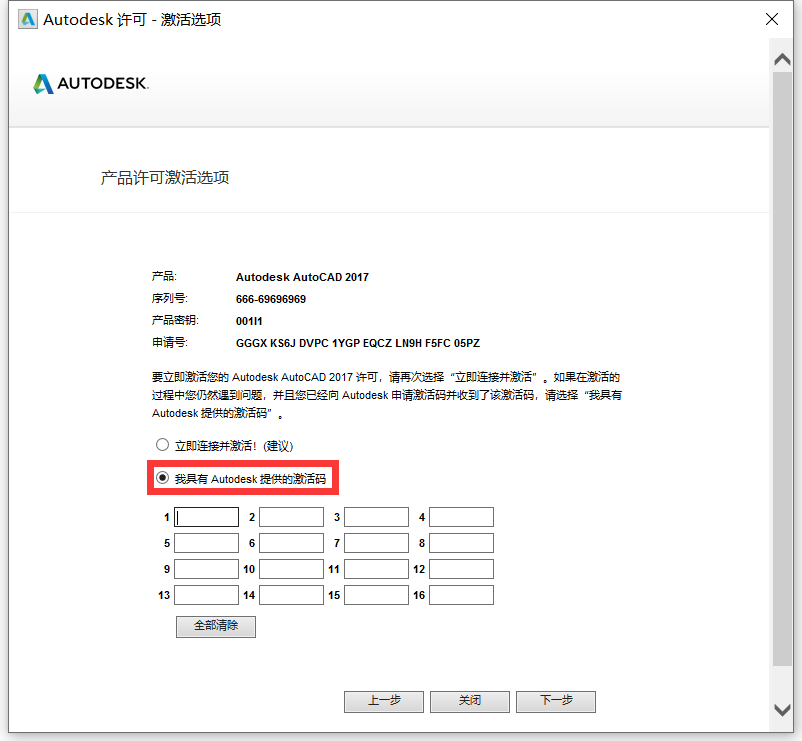Image resolution: width=802 pixels, height=741 pixels.
Task: Focus activation code field 8
Action: pos(461,543)
